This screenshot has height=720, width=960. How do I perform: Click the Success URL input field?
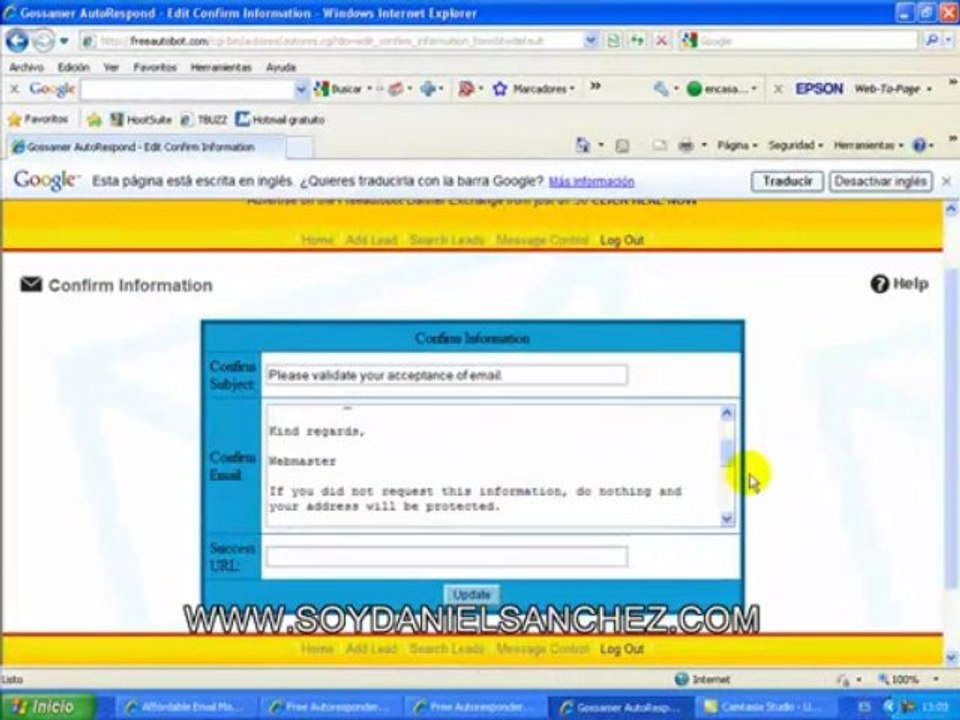[446, 556]
